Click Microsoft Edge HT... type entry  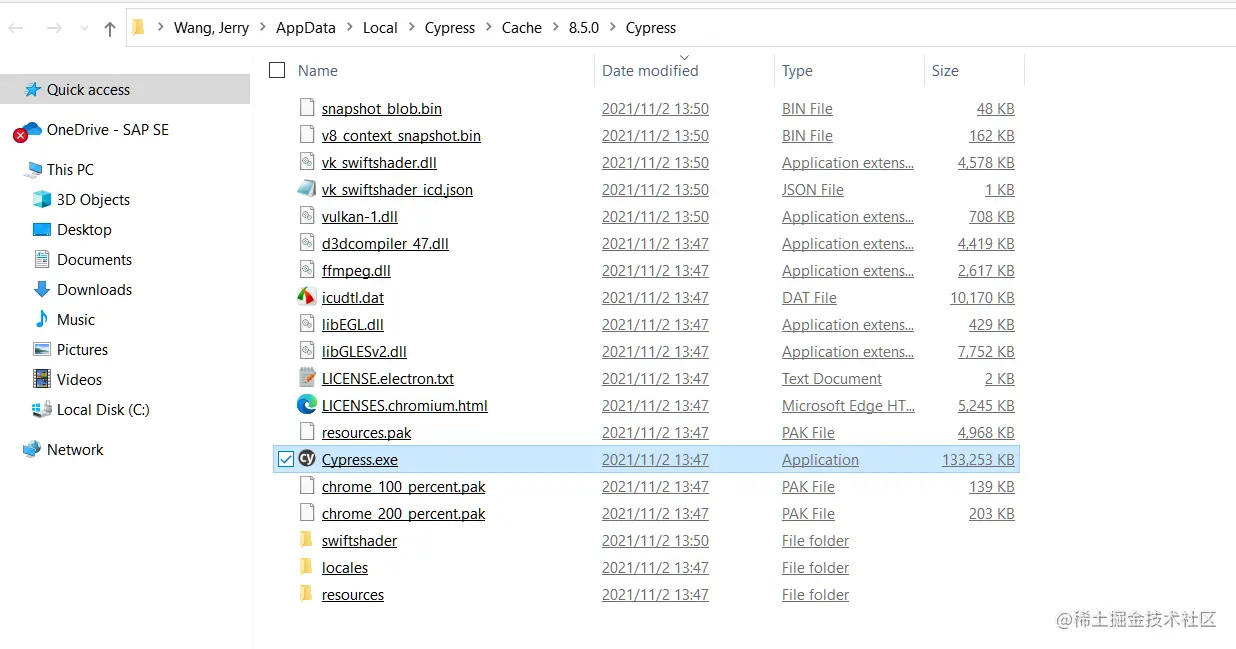point(848,405)
